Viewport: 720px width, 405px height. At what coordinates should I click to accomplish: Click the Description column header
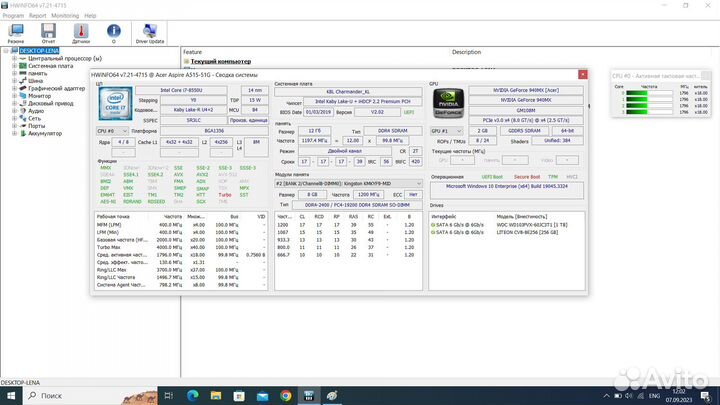pos(466,52)
